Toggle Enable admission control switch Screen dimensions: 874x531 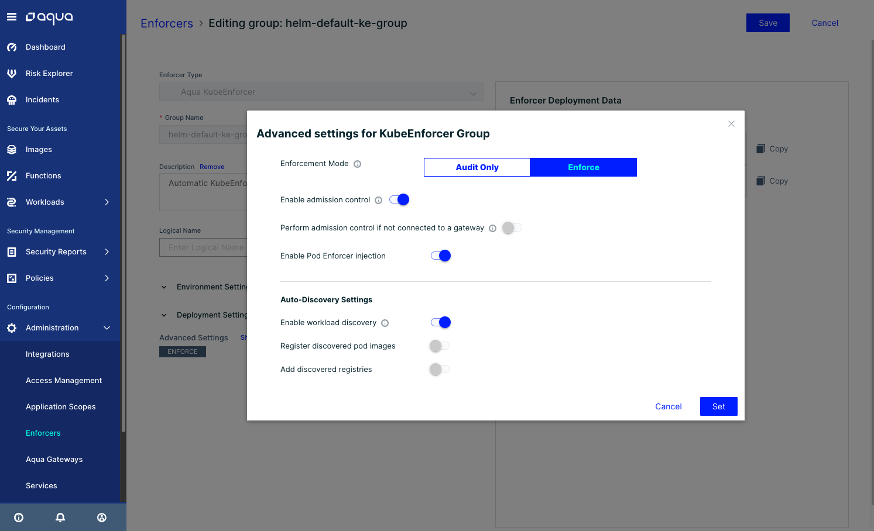tap(399, 199)
